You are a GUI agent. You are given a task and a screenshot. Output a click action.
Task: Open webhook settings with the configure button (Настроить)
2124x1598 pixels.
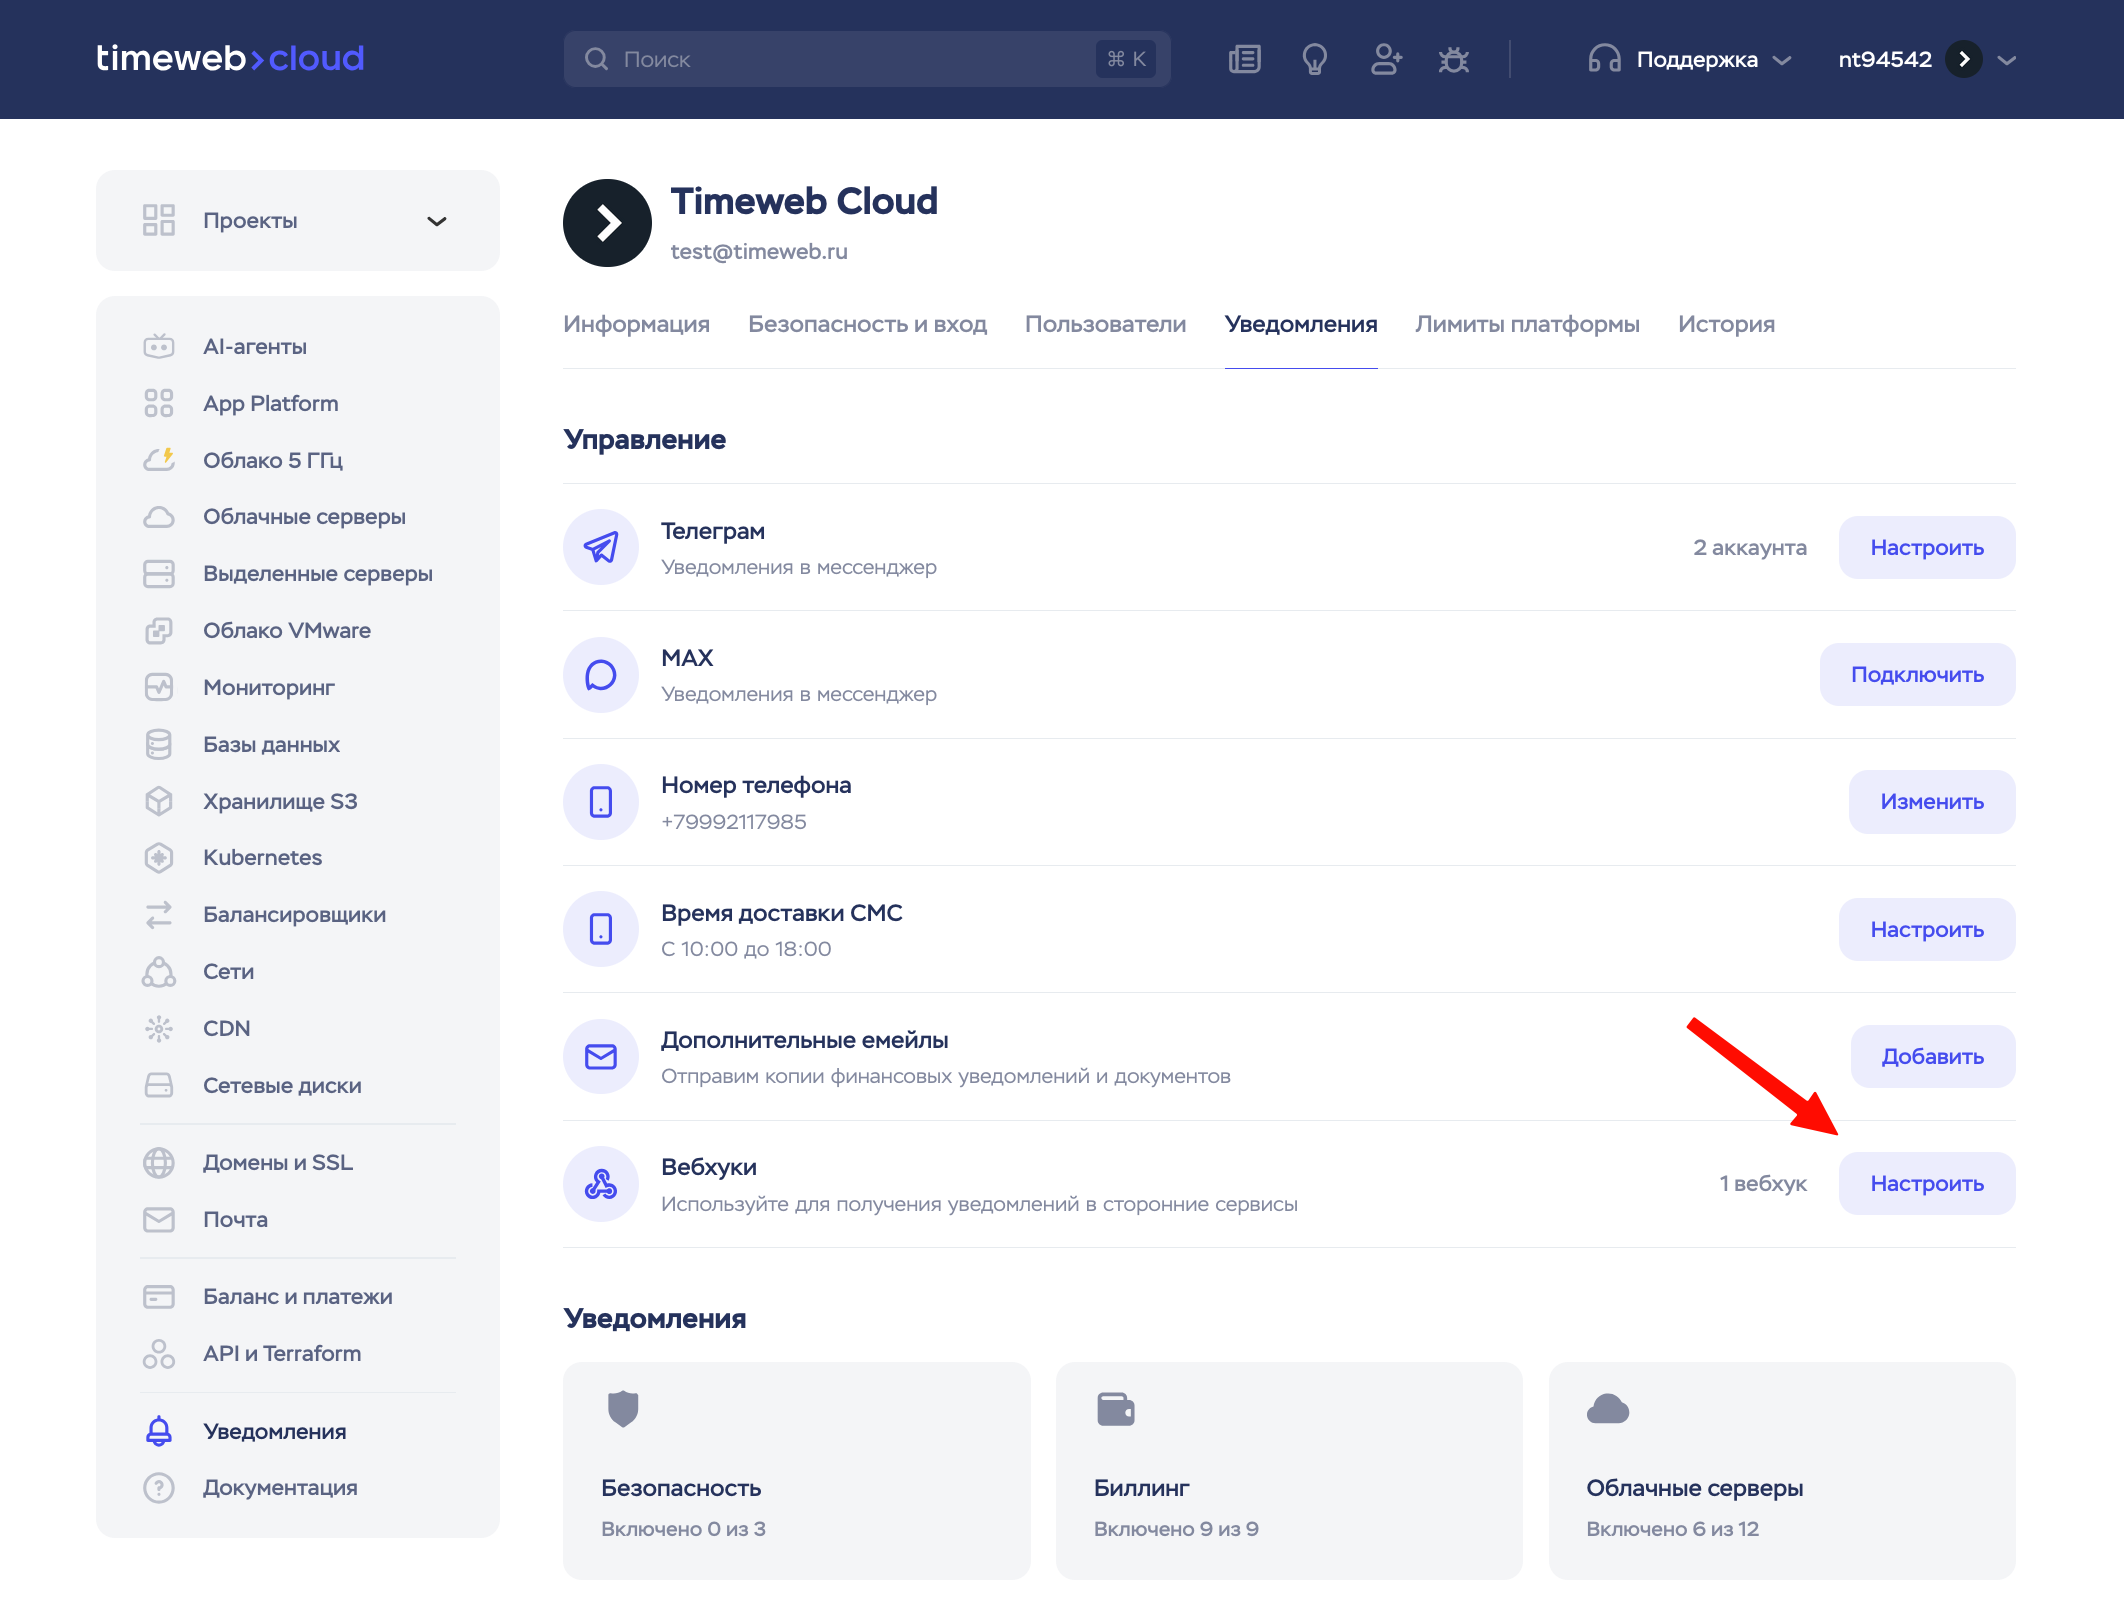pos(1926,1183)
